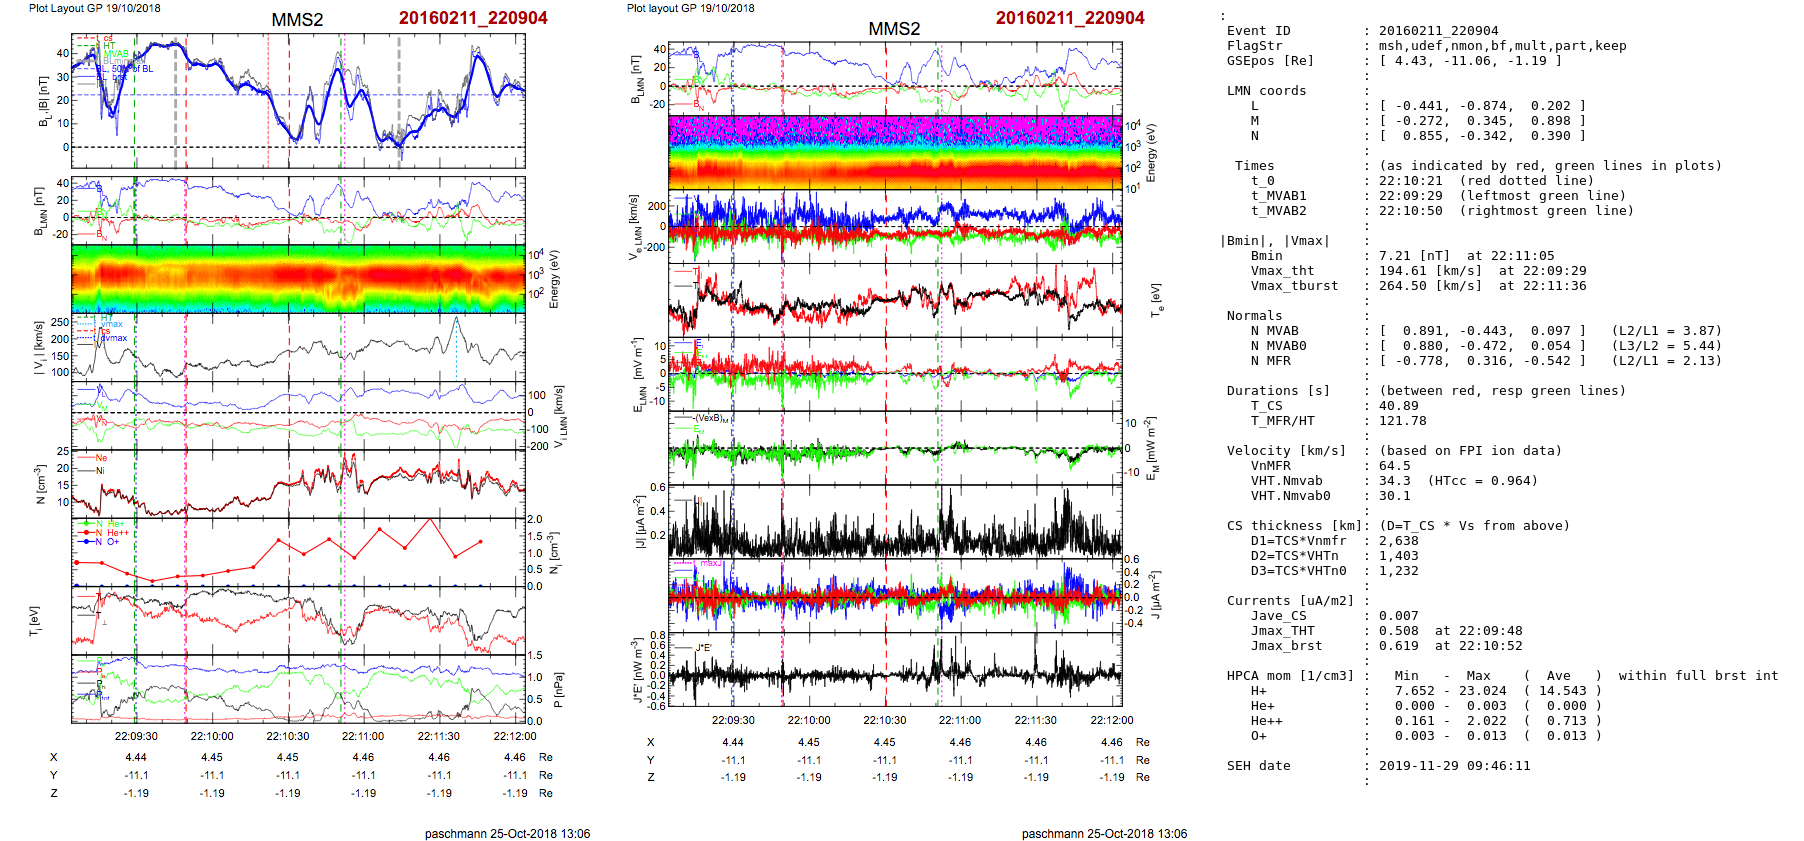
Task: Click the 22:10:00 time tick under left plot
Action: [212, 736]
